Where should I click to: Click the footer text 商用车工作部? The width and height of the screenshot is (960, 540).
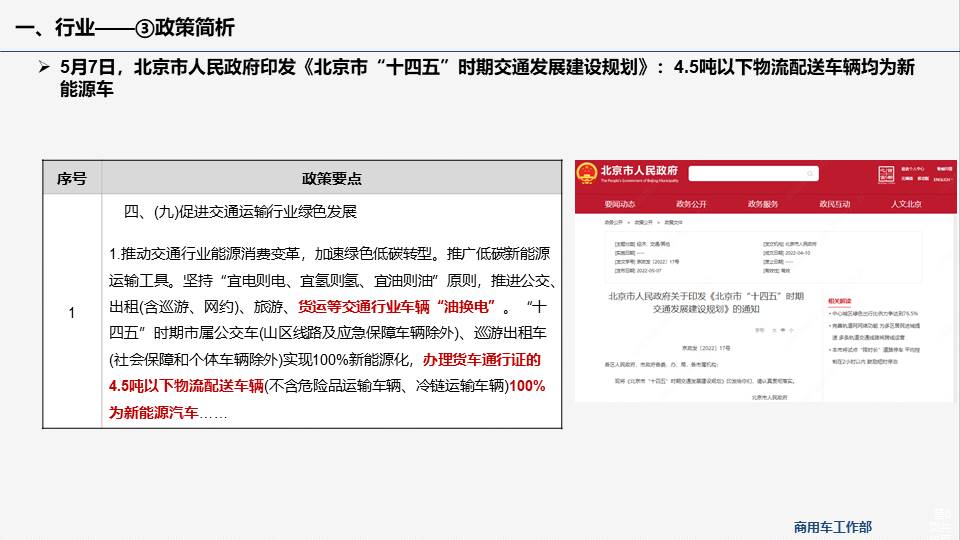click(833, 527)
